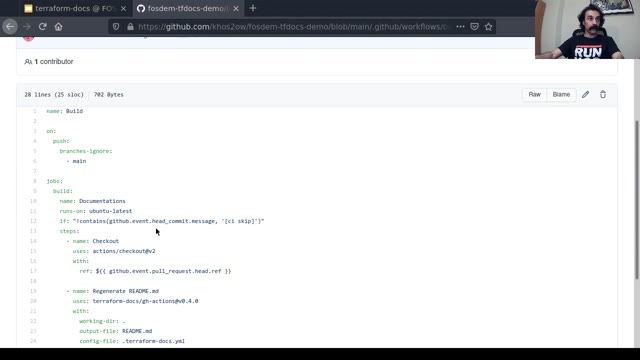Open browser home page icon
Viewport: 640px width, 360px height.
[58, 27]
